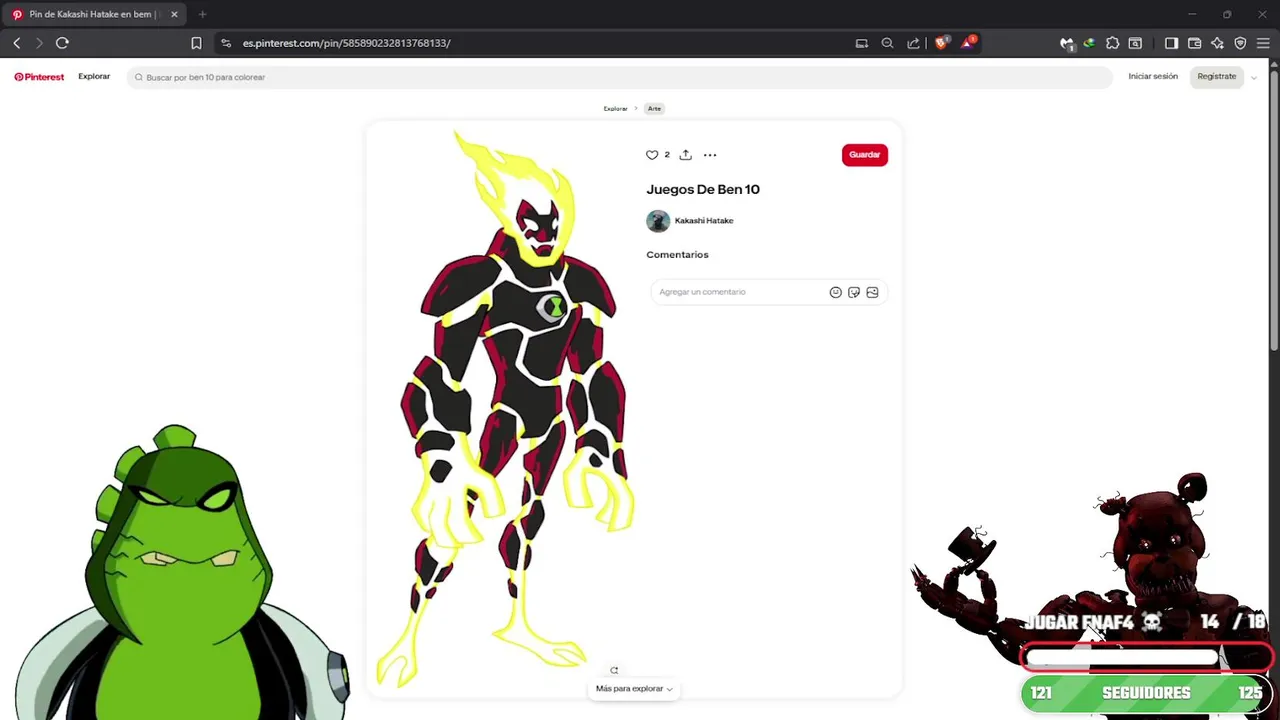Open the pin's three-dot more options
The height and width of the screenshot is (720, 1280).
click(x=710, y=155)
